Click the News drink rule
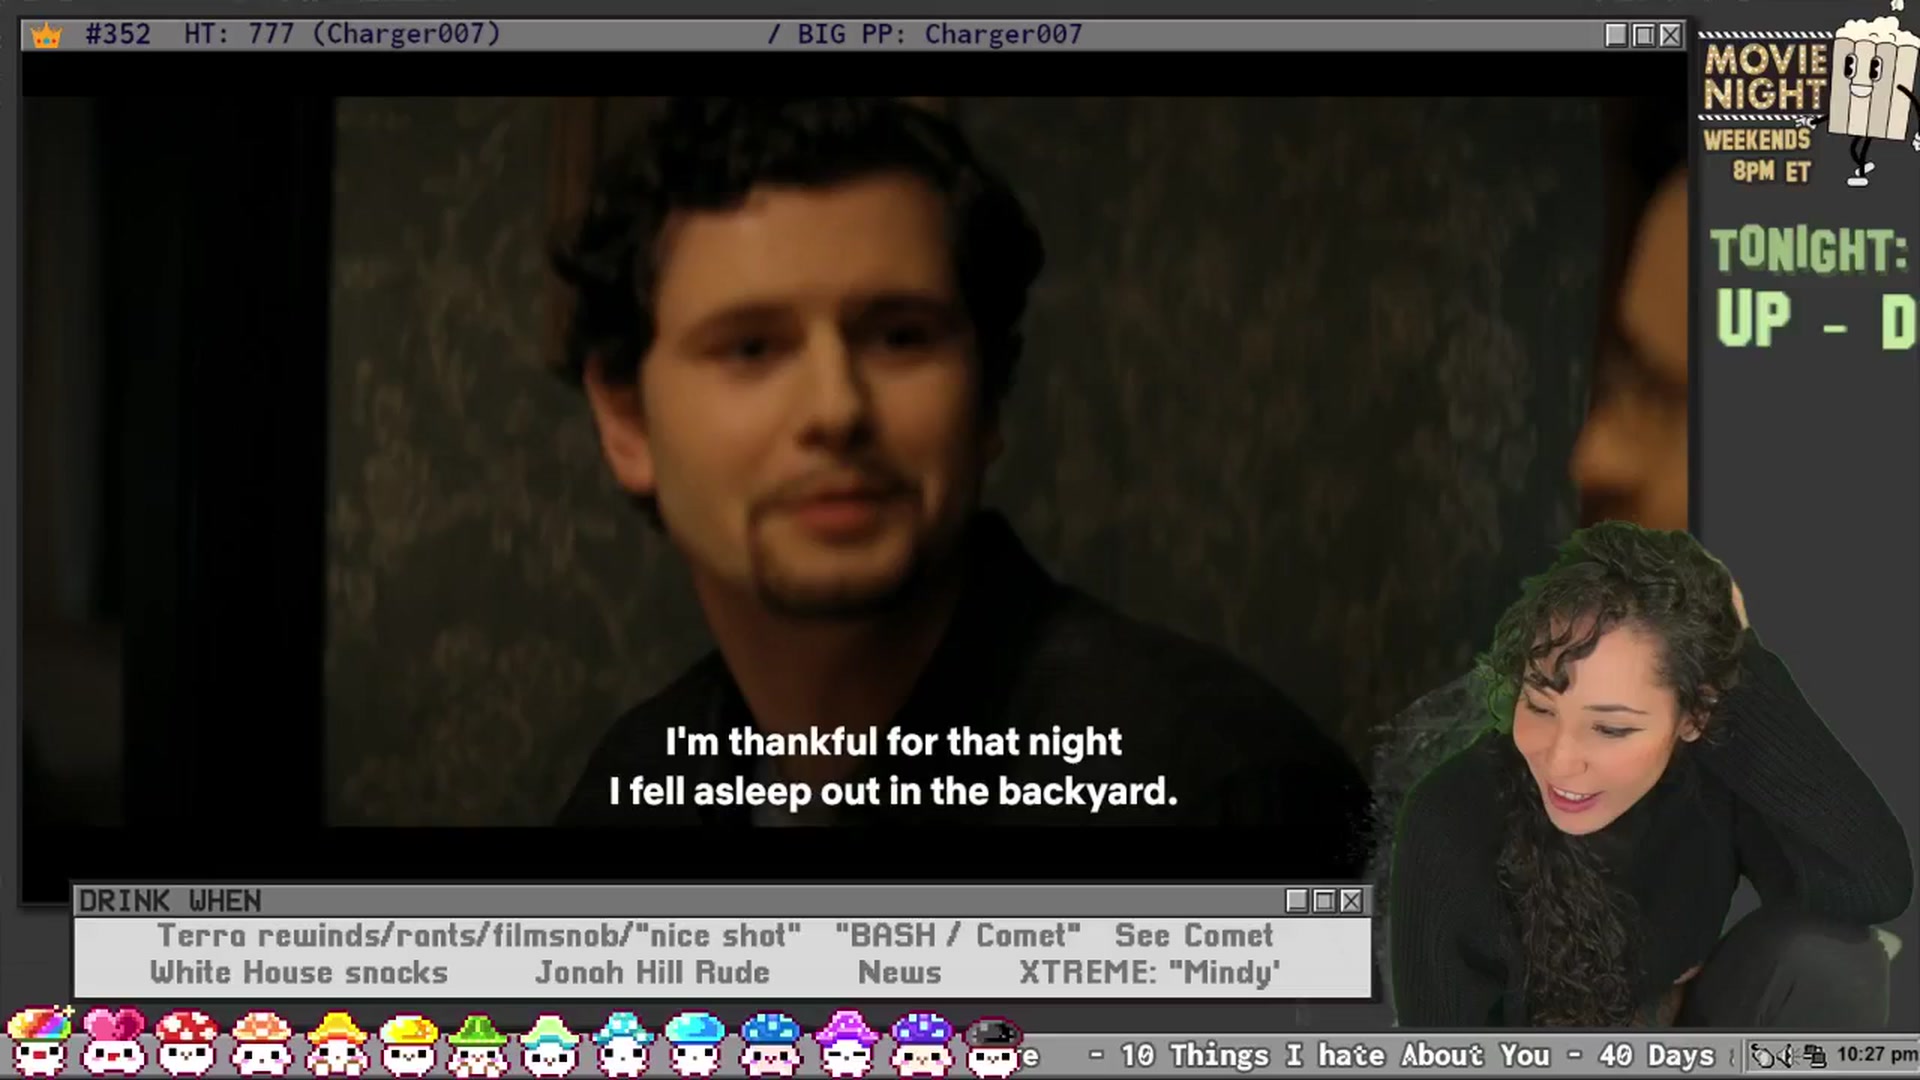Viewport: 1920px width, 1080px height. pyautogui.click(x=900, y=973)
